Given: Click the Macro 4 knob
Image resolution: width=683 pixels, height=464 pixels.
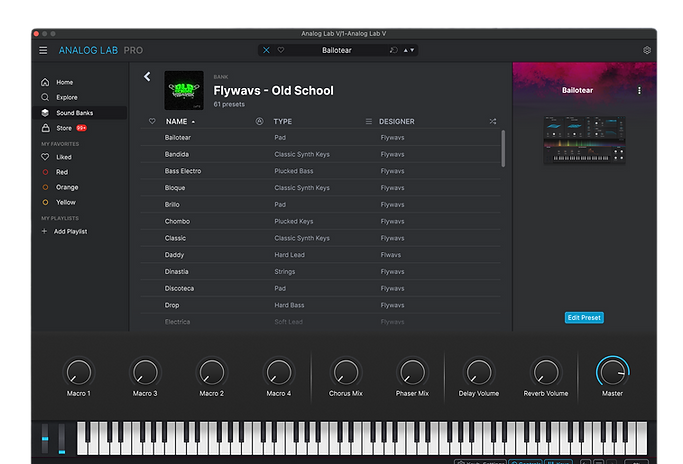Looking at the screenshot, I should point(279,373).
